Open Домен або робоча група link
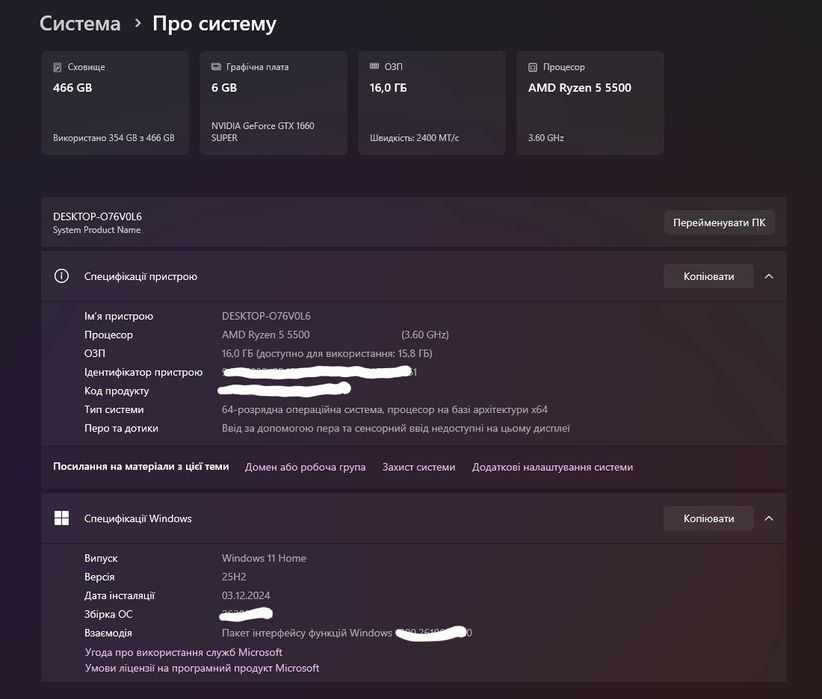 305,467
